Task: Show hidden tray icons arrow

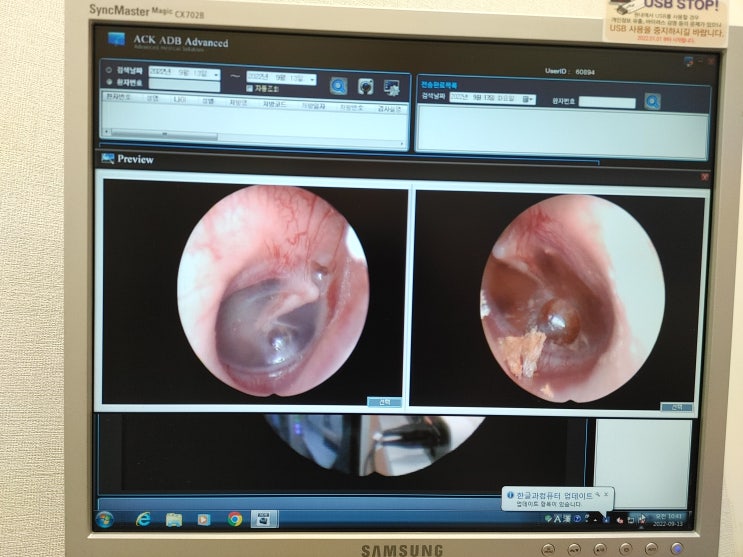Action: point(595,520)
